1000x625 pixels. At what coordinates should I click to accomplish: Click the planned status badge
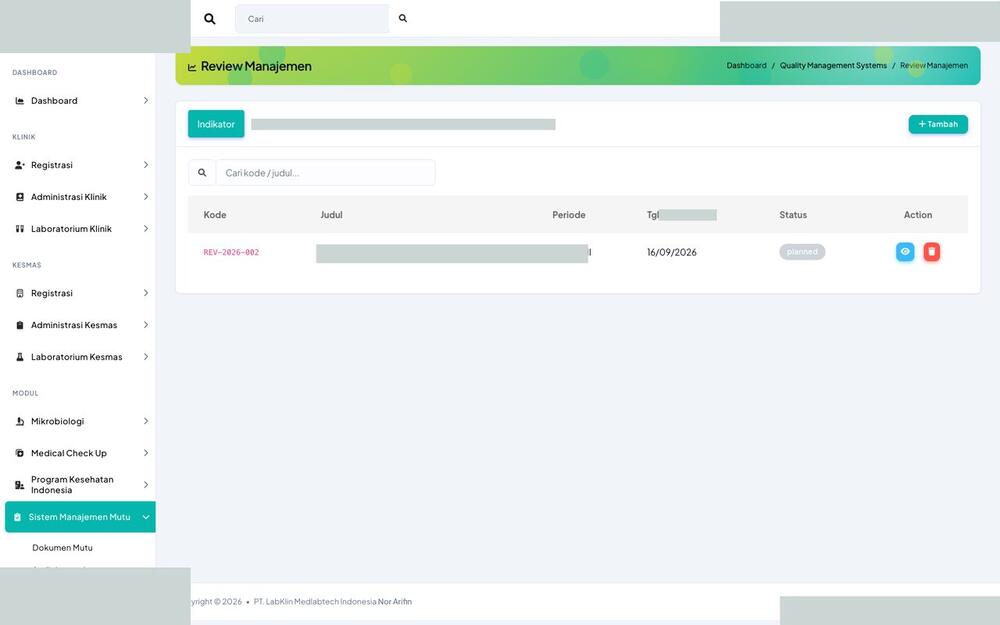point(802,252)
